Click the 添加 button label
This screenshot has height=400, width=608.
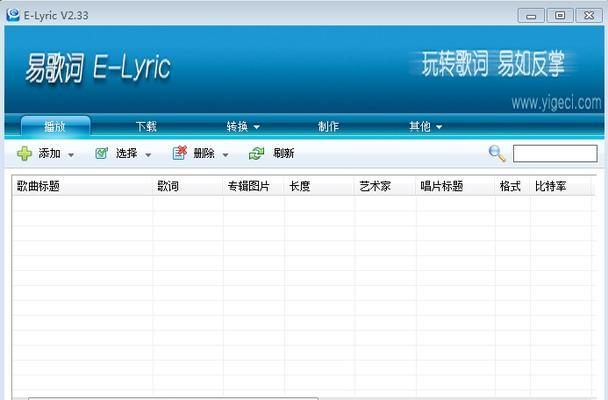click(x=49, y=153)
